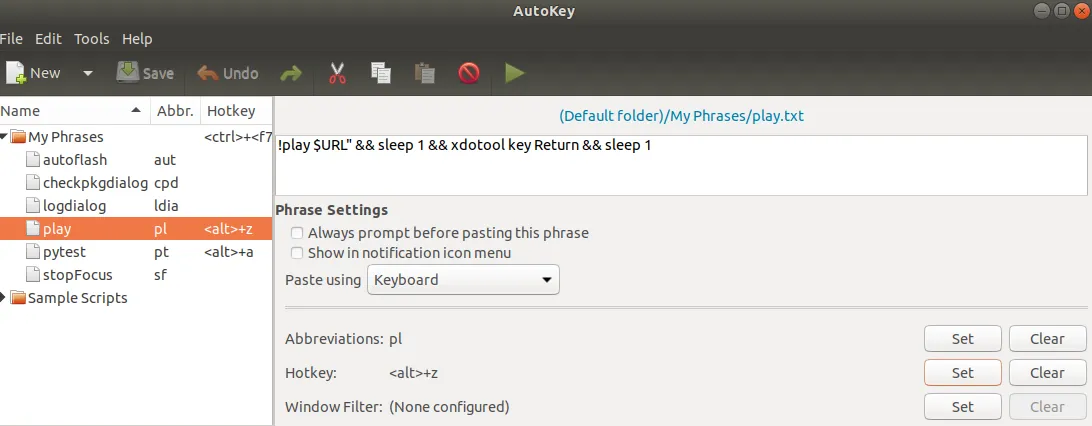Collapse the My Phrases folder
Screen dimensions: 1092x426
coord(5,137)
